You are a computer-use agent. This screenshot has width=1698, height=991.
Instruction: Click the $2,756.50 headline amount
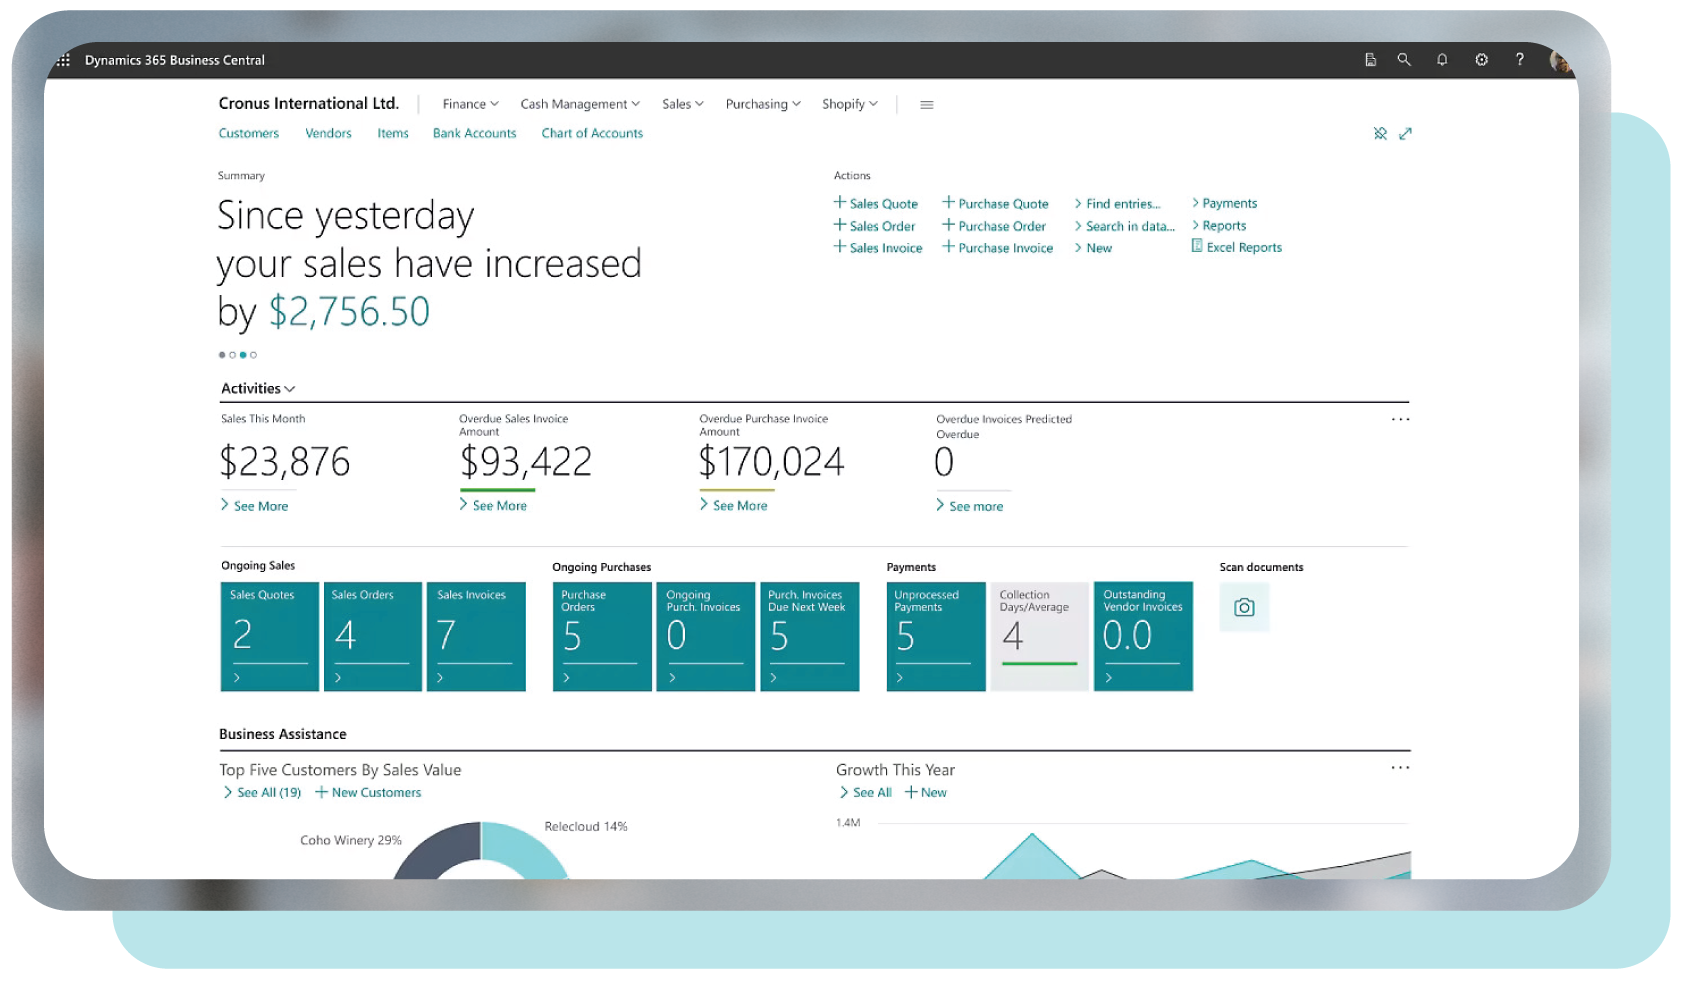coord(349,312)
